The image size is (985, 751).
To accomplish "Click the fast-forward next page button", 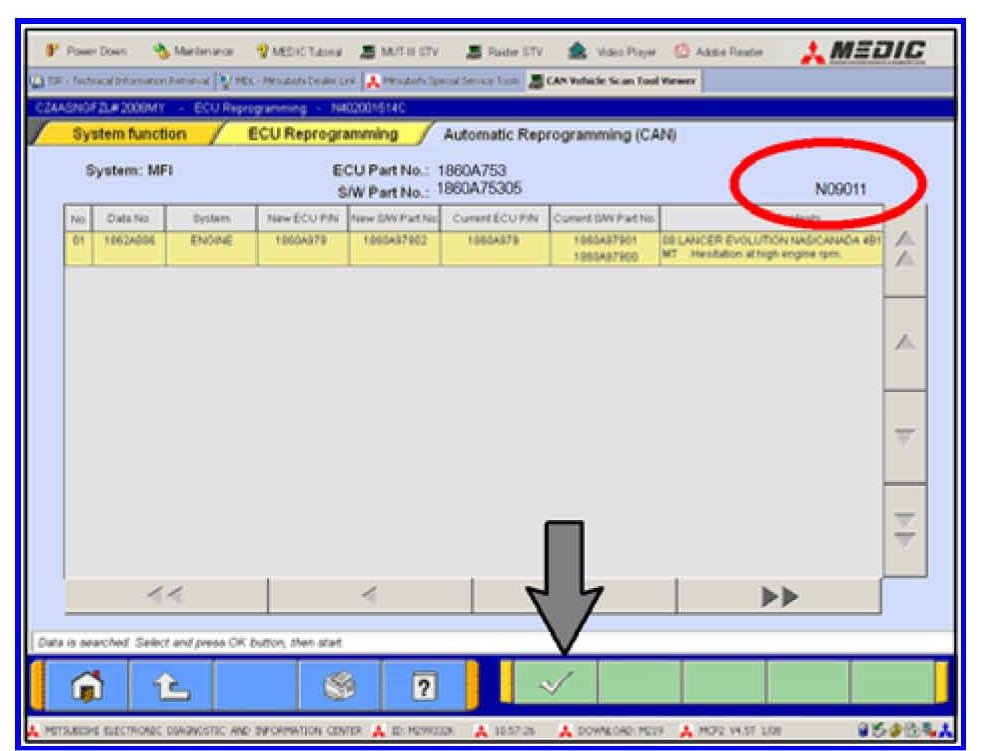I will (778, 596).
